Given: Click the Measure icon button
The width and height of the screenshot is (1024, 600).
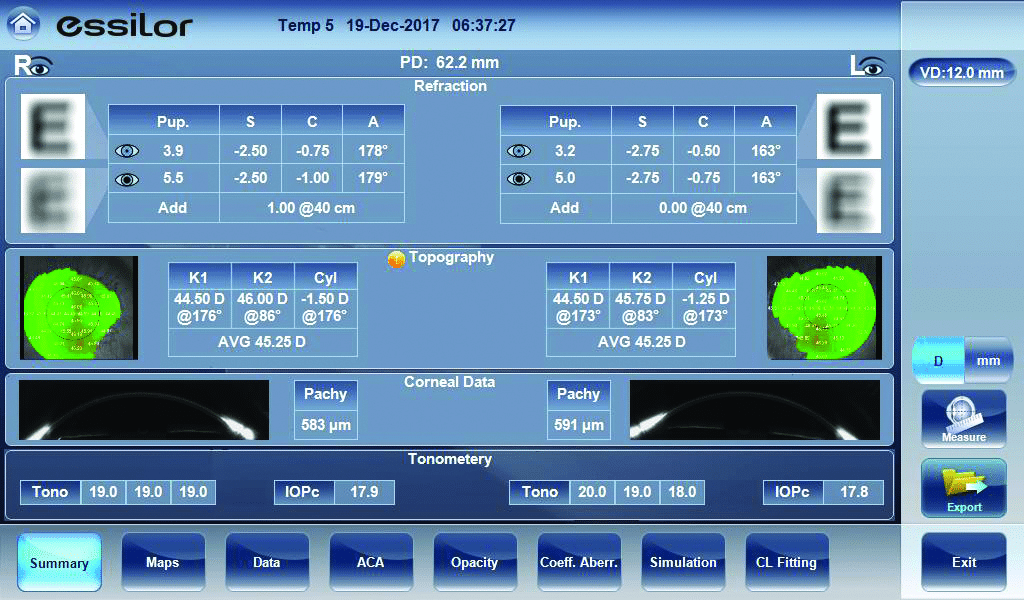Looking at the screenshot, I should coord(963,418).
